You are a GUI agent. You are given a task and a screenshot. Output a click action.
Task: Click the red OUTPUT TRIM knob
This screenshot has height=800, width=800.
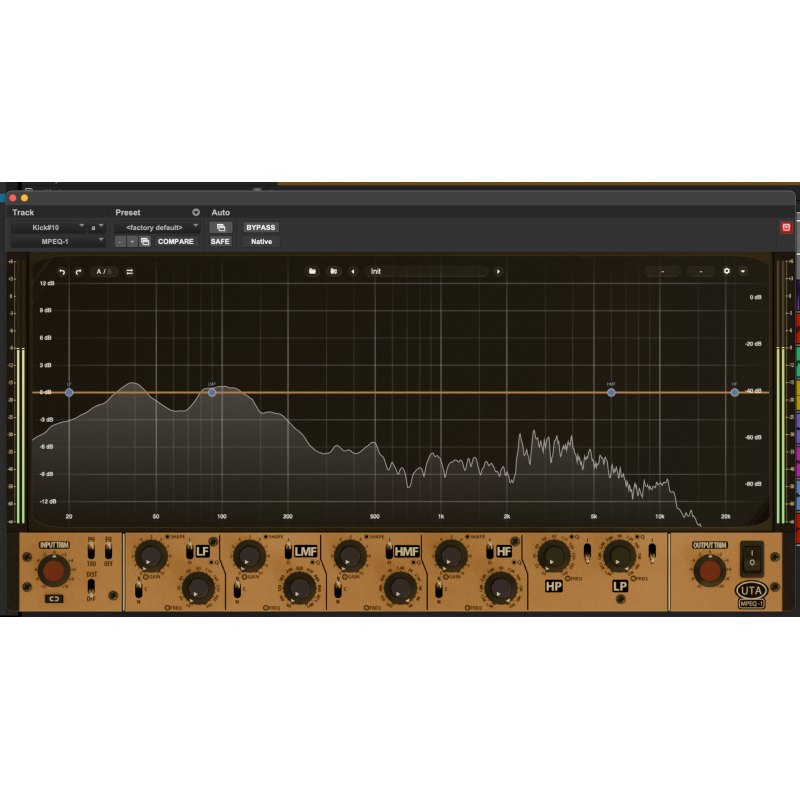click(x=709, y=570)
